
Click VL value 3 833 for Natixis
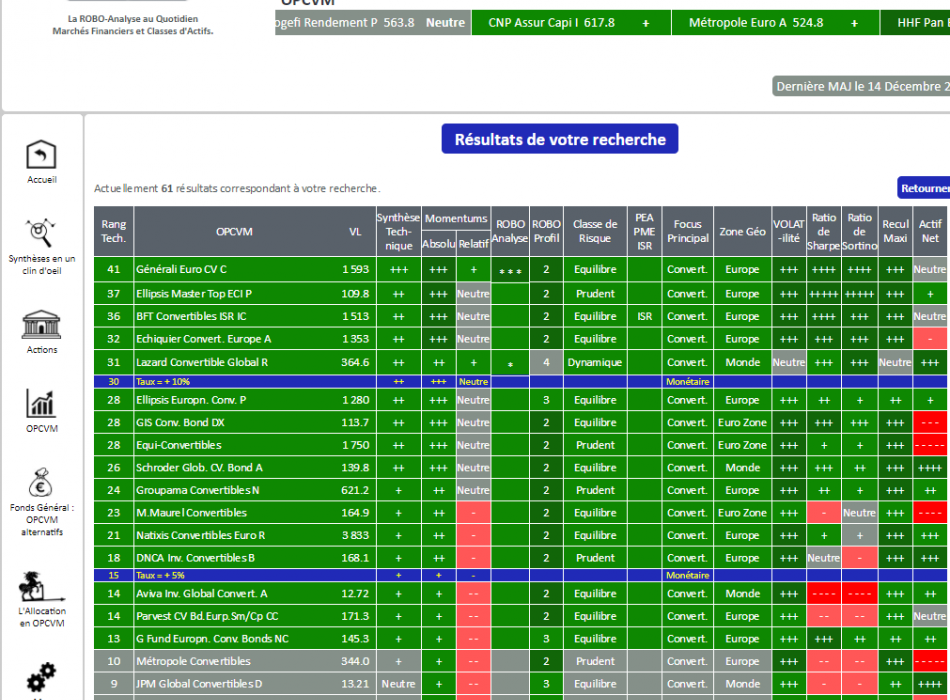tap(355, 535)
